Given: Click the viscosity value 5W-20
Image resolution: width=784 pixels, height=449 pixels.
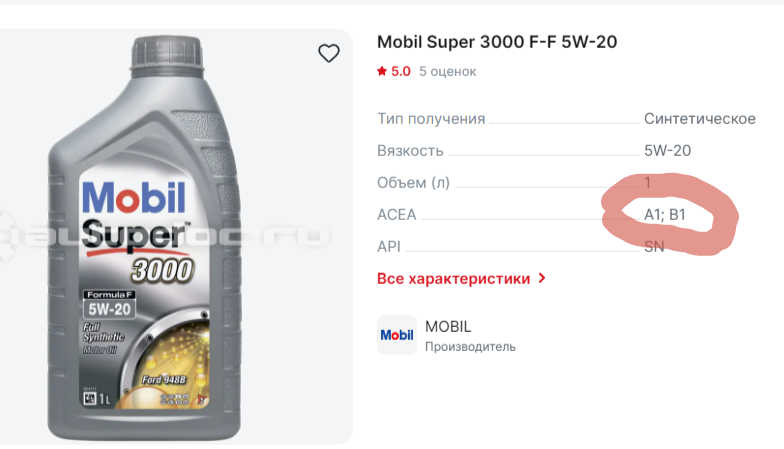Looking at the screenshot, I should [x=667, y=151].
